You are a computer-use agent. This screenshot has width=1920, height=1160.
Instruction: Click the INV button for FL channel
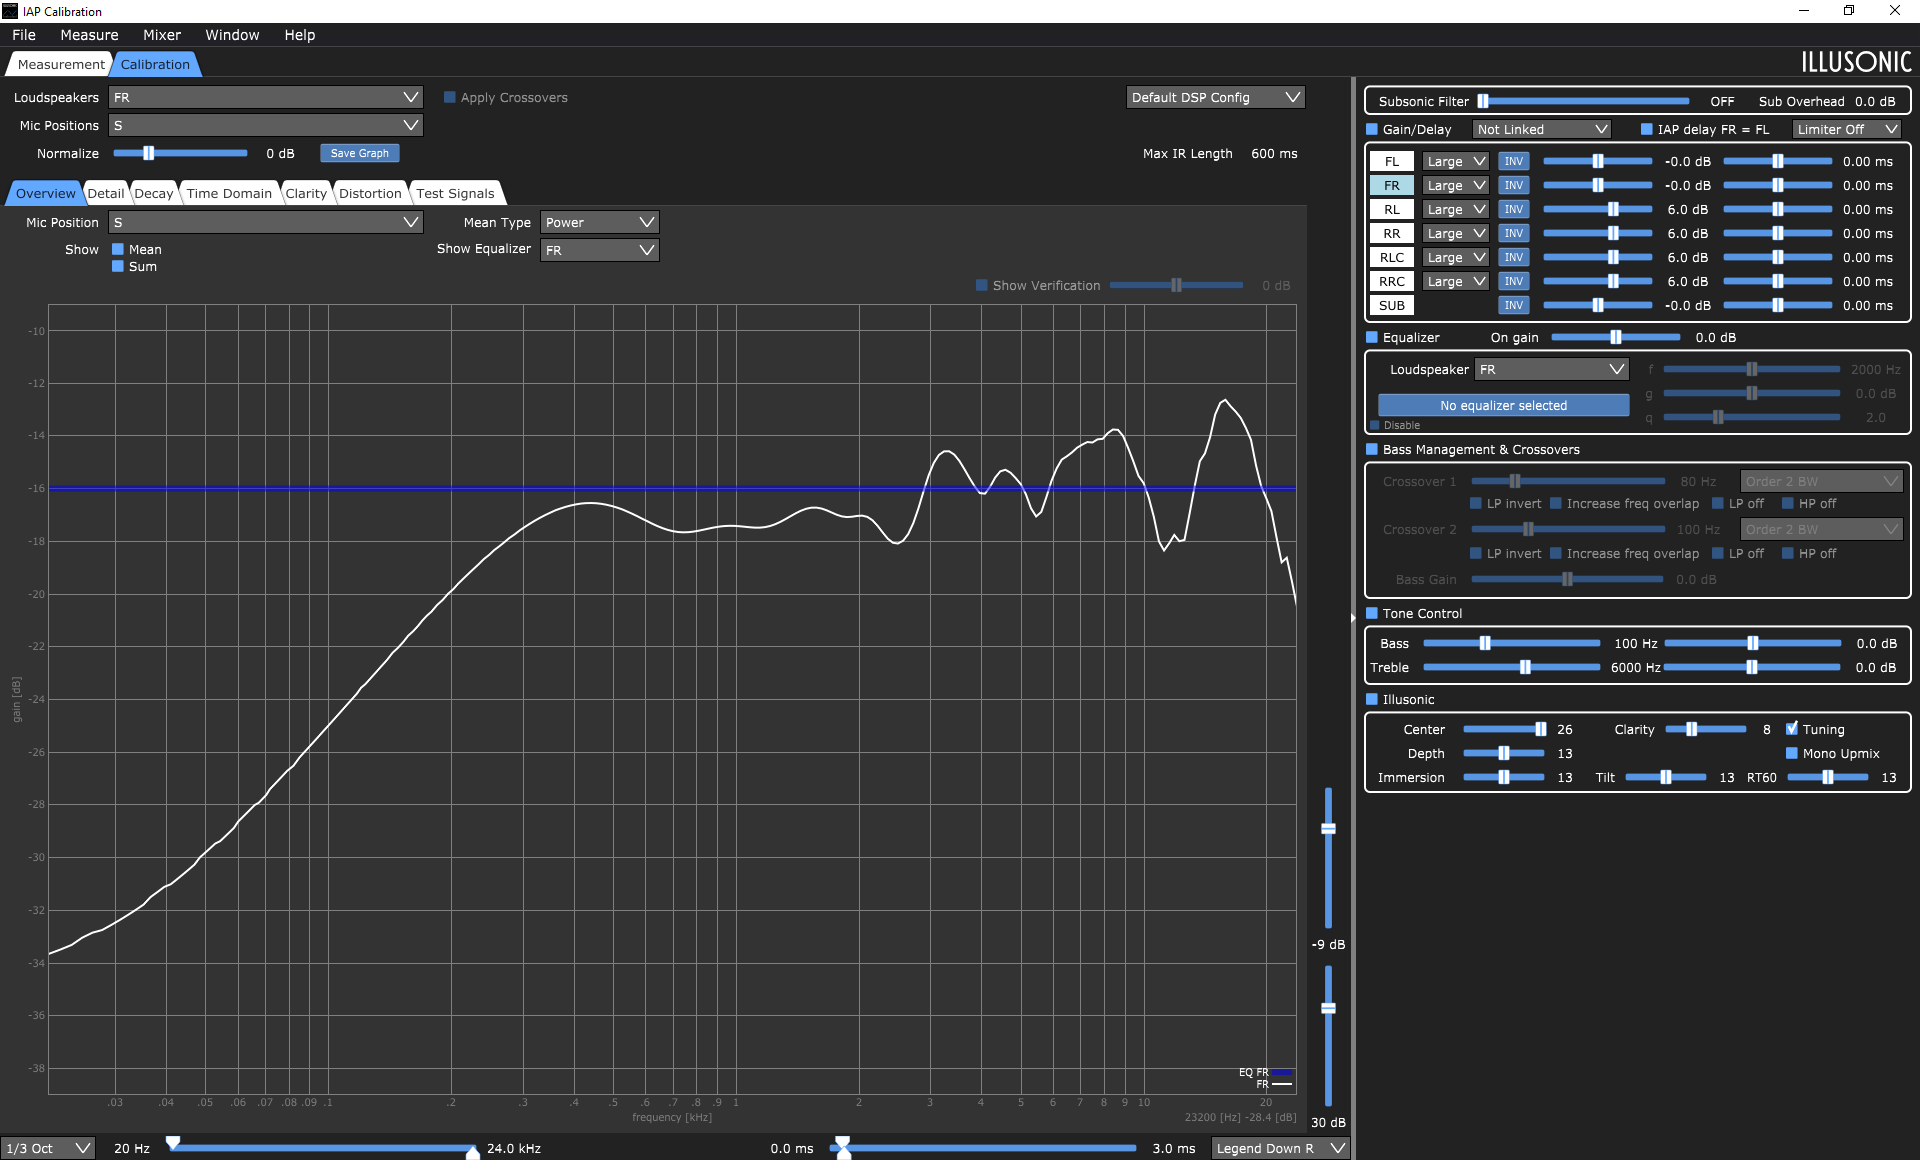point(1513,161)
